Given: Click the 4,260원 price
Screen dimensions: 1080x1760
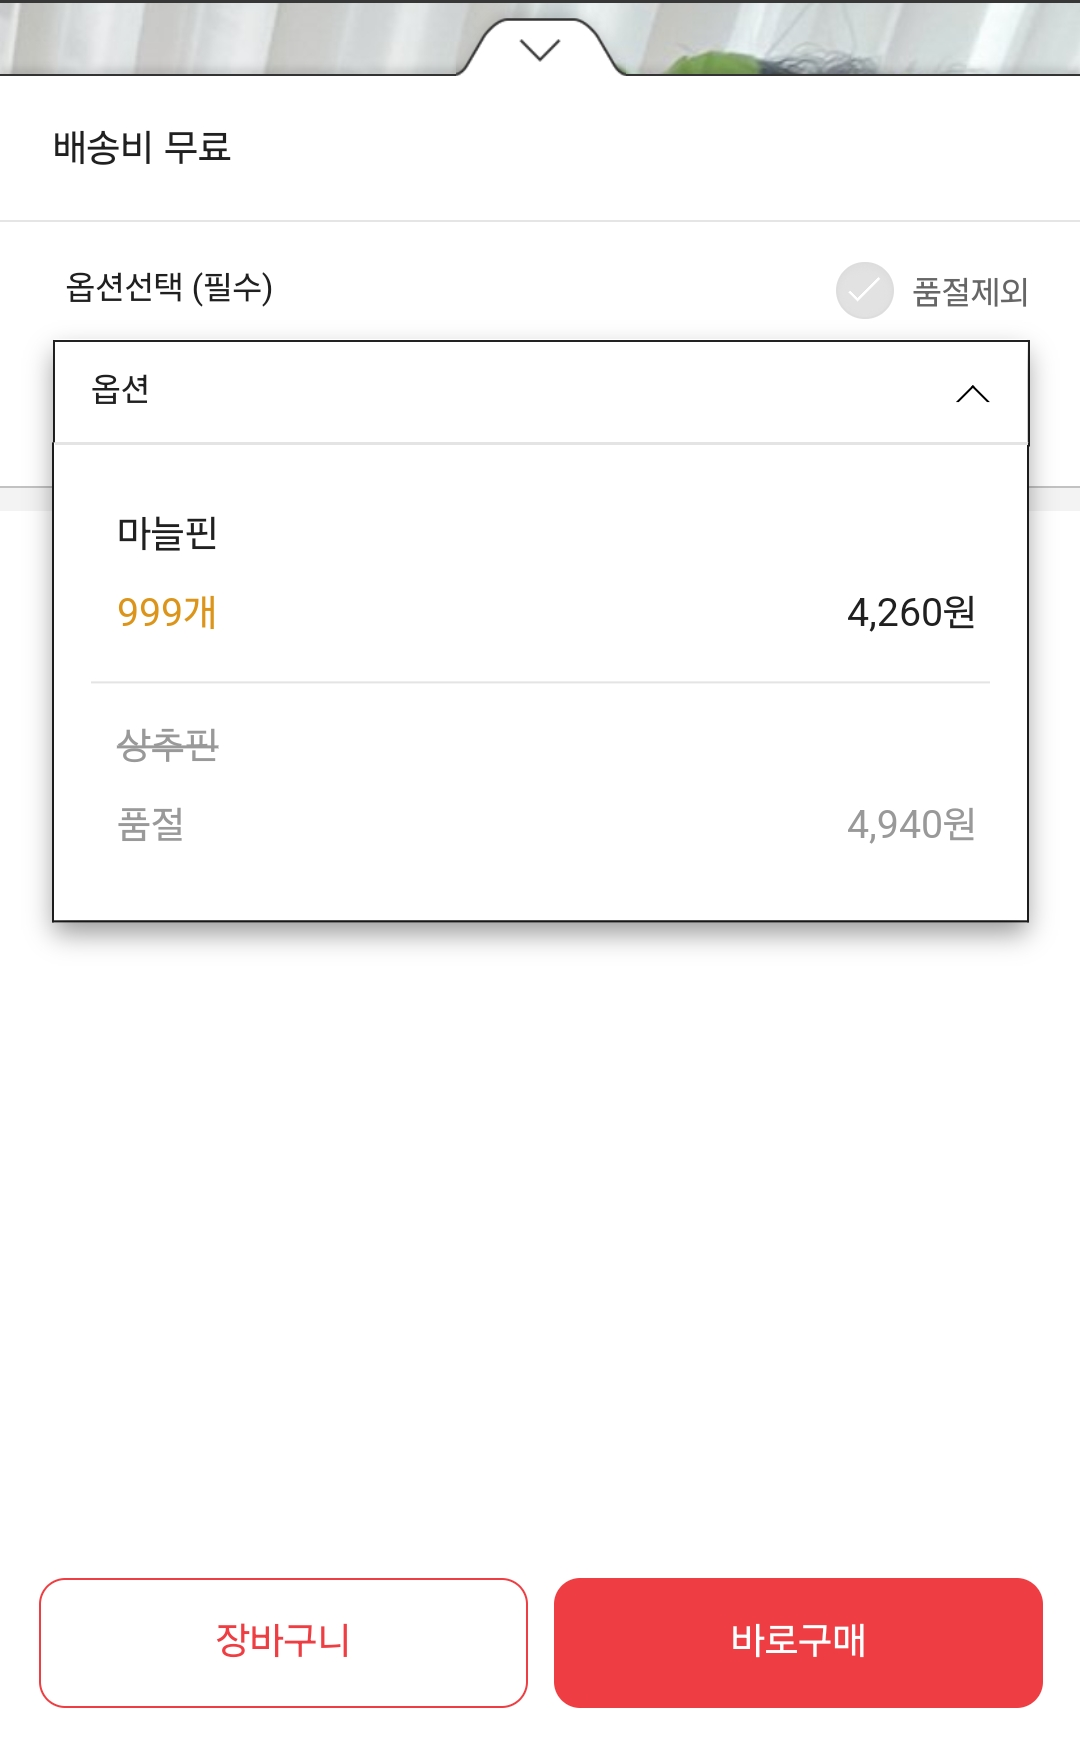Looking at the screenshot, I should 910,612.
